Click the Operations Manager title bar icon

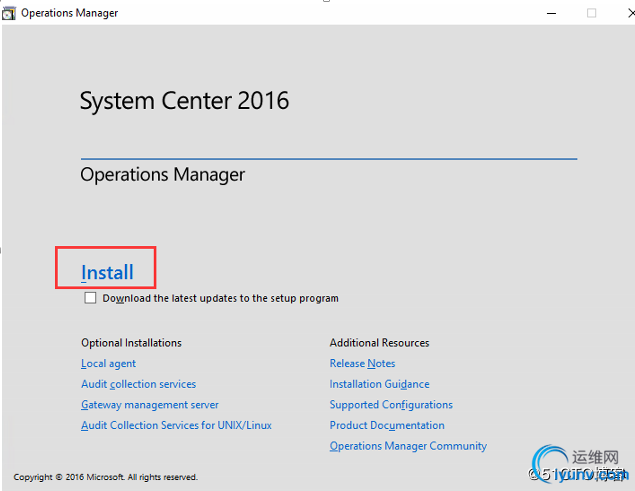pyautogui.click(x=9, y=13)
